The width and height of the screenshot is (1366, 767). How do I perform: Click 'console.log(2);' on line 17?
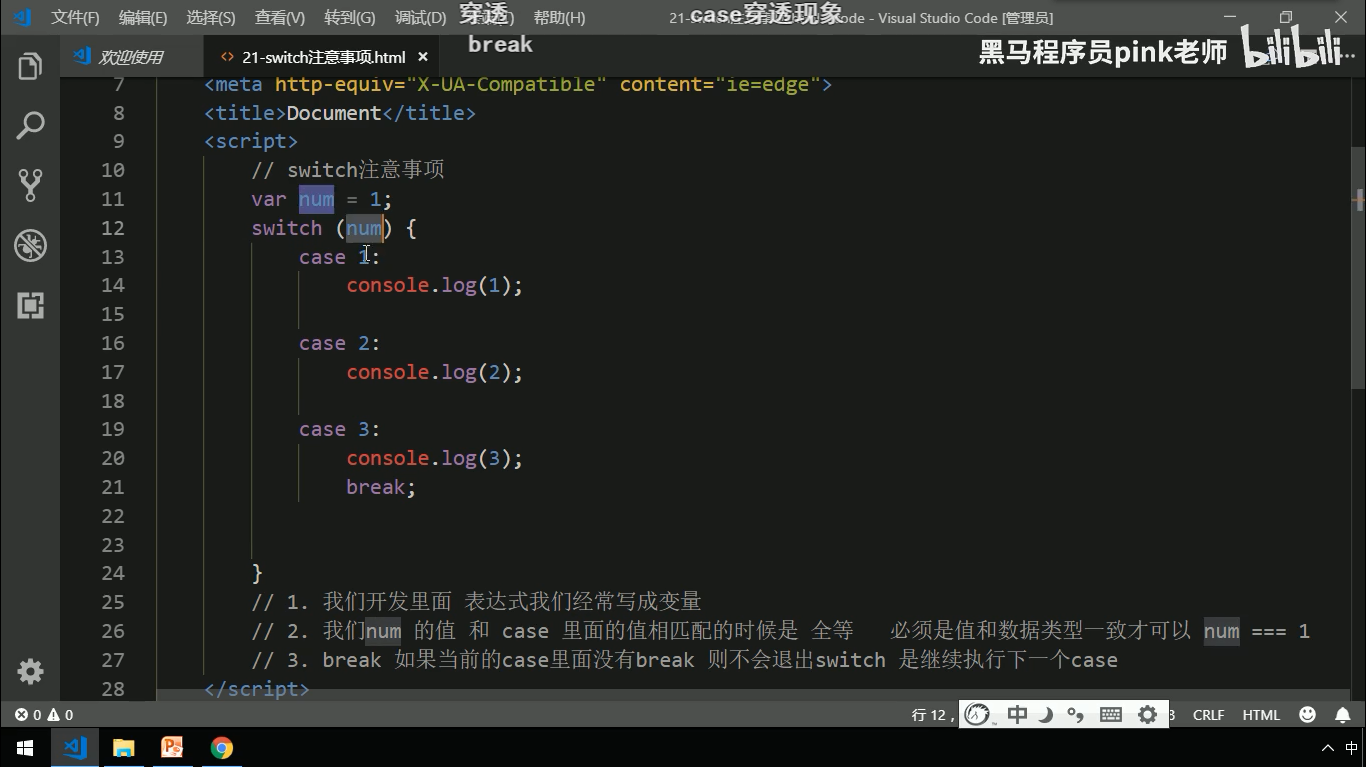pos(434,372)
